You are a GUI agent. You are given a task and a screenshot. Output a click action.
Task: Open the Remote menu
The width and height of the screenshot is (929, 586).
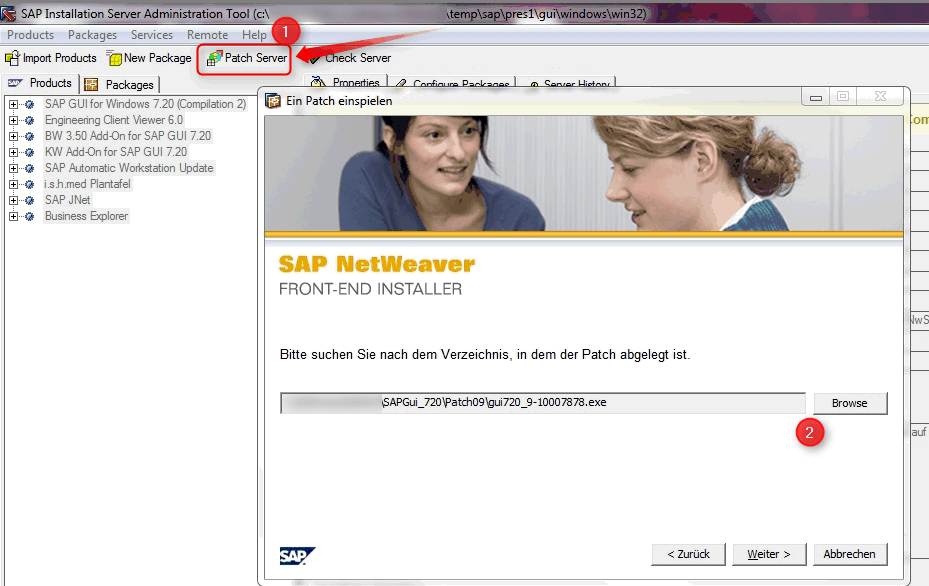click(207, 35)
